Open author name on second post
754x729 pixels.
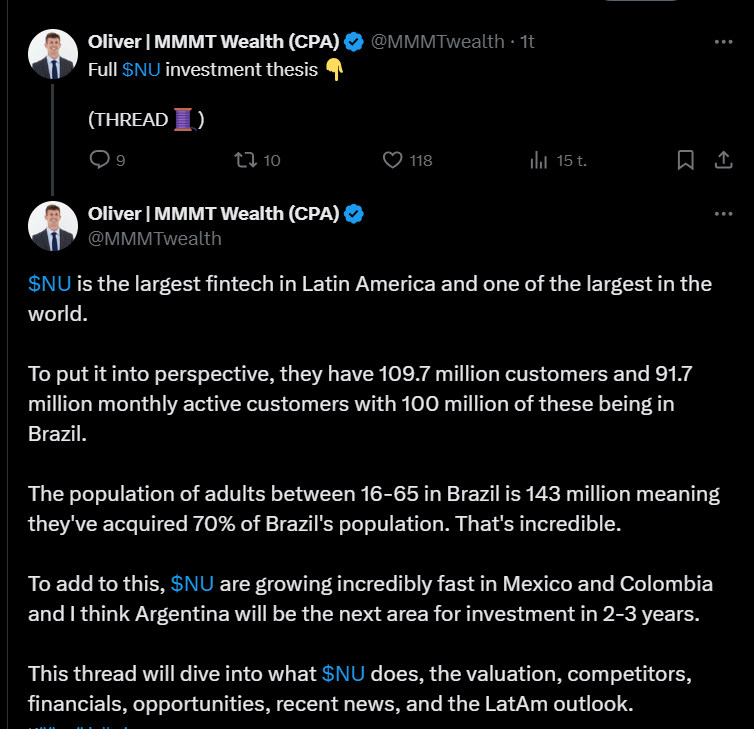click(213, 213)
